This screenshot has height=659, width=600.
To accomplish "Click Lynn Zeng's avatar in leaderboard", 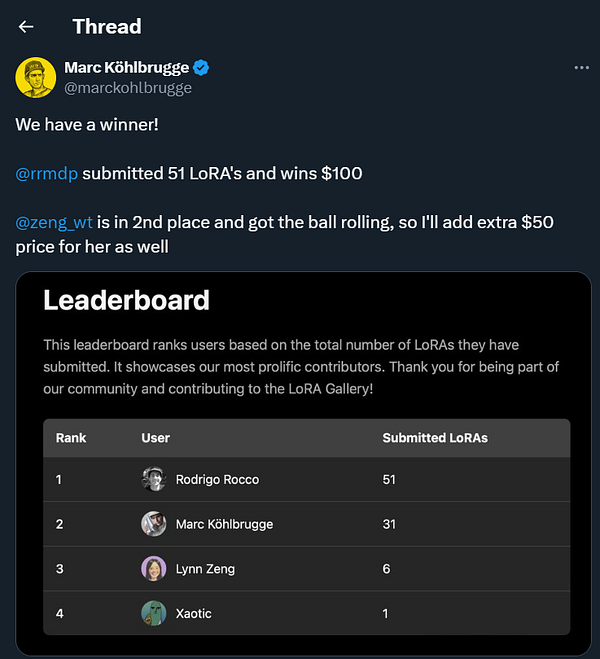I will click(x=153, y=569).
